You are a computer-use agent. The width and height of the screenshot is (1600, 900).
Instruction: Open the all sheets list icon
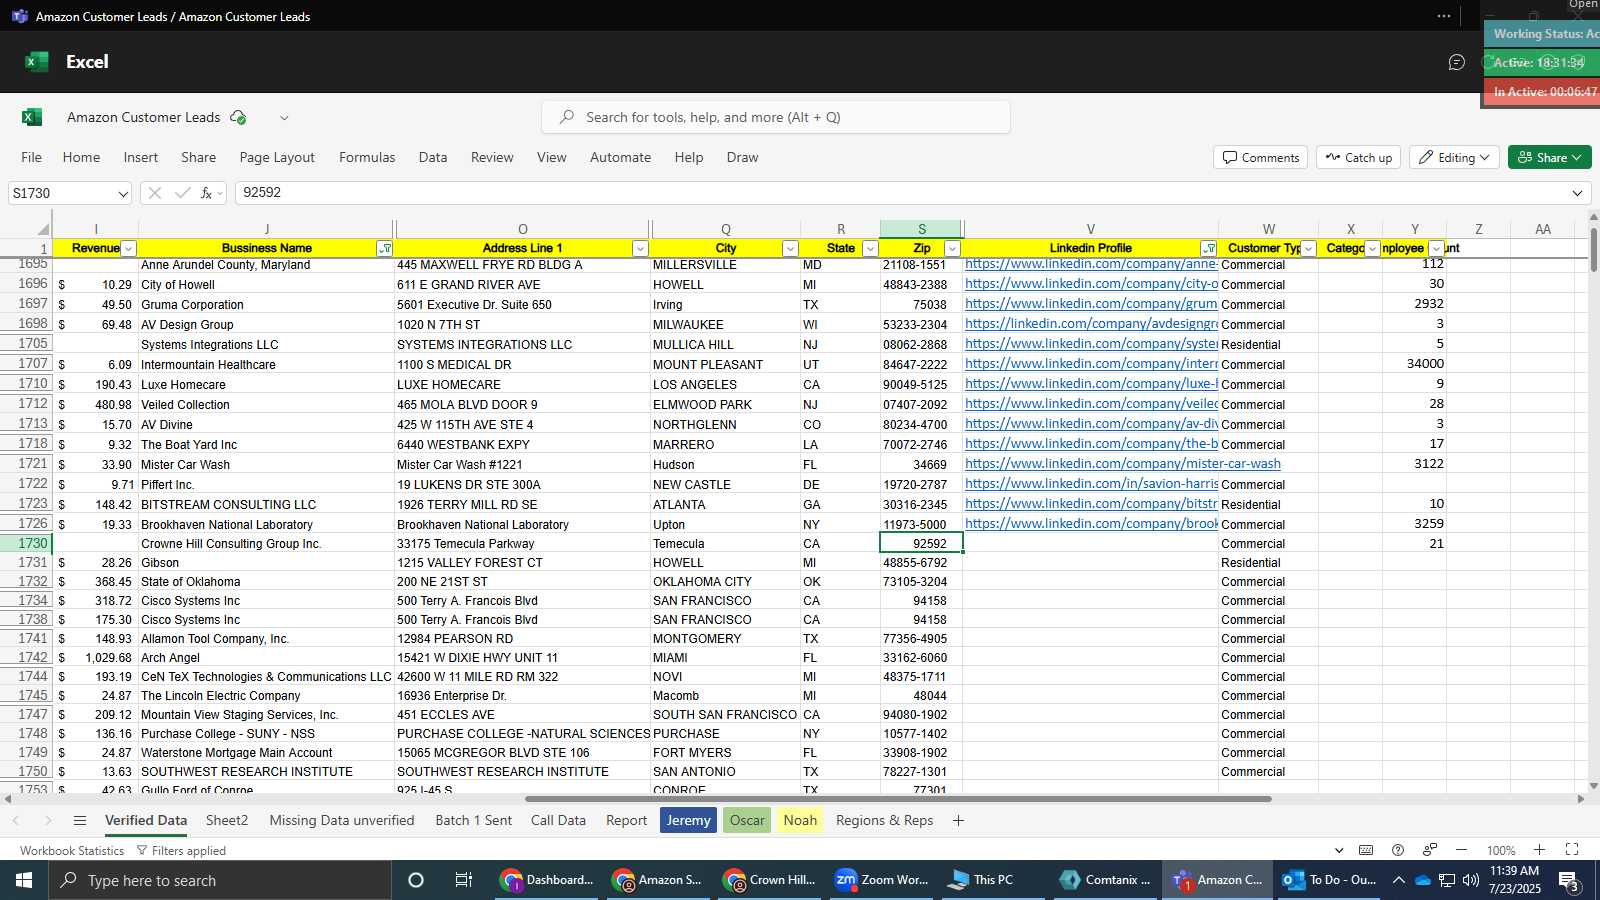tap(80, 820)
